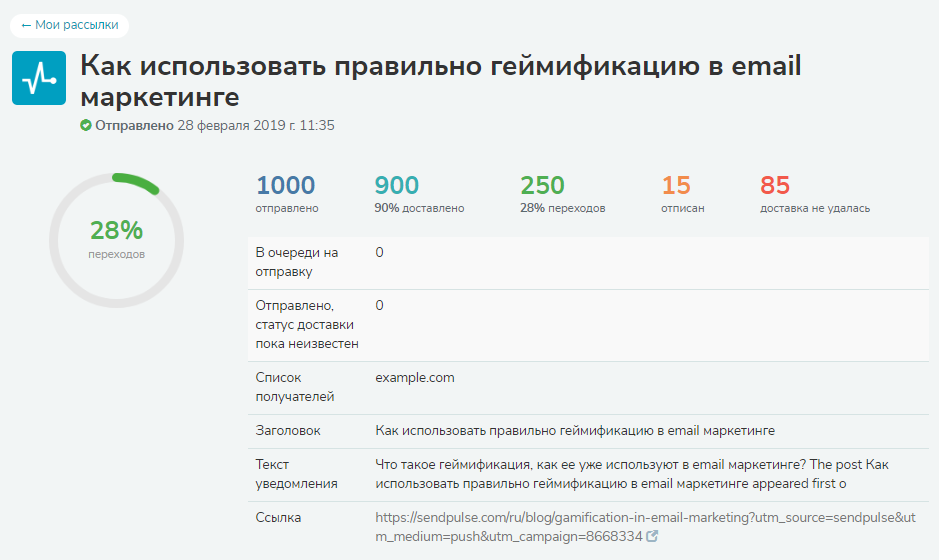This screenshot has height=560, width=939.
Task: Open the sendpulse.com gamification blog link
Action: tap(645, 526)
